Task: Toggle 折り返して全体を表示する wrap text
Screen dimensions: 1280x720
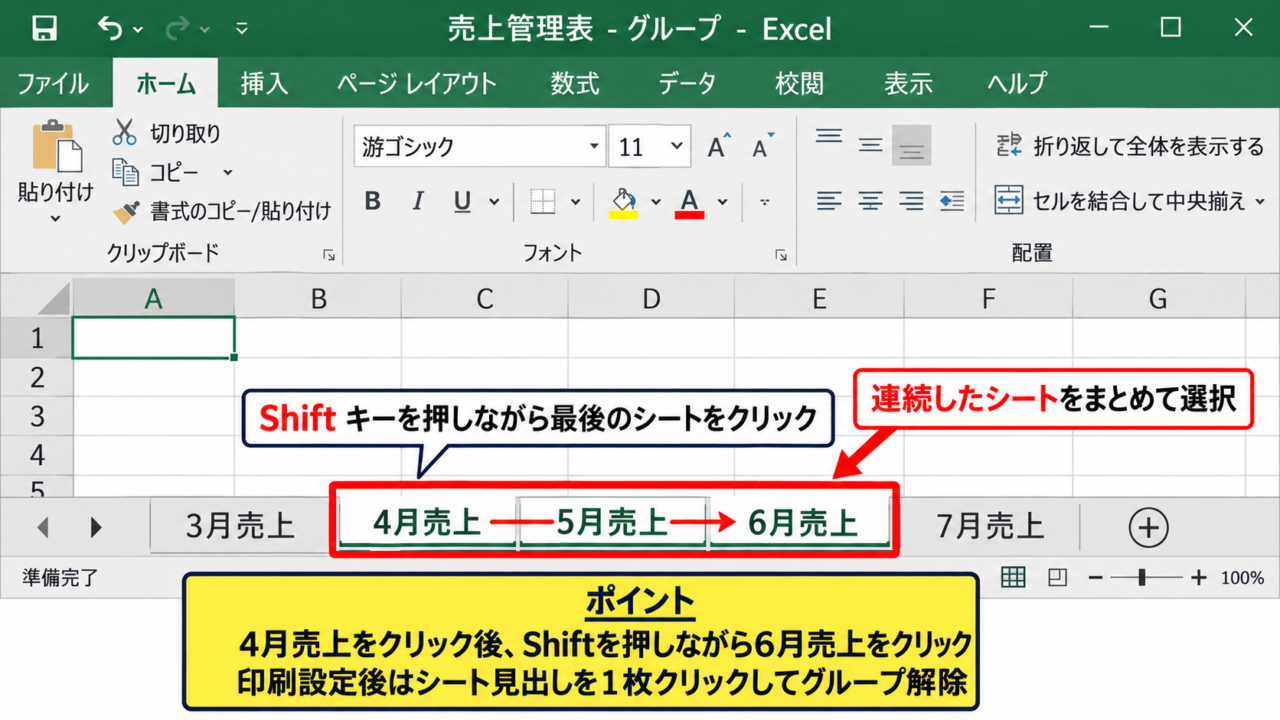Action: point(1131,147)
